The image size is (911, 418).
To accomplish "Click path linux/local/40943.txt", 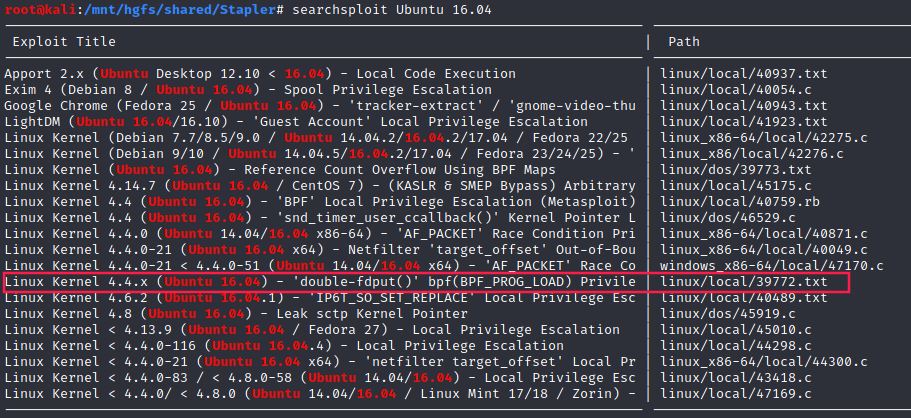I will [744, 106].
